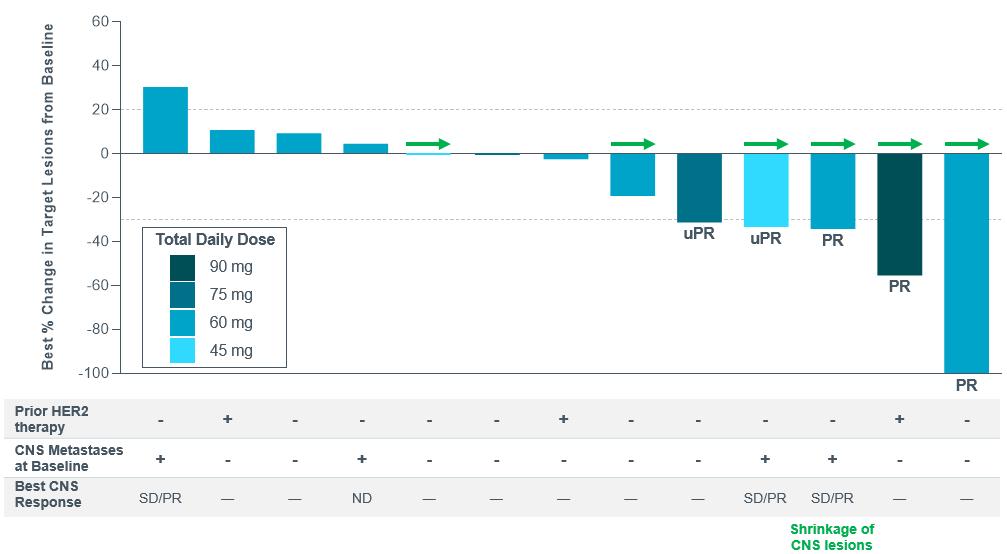The width and height of the screenshot is (1007, 554).
Task: Click the 90 mg legend color swatch
Action: pos(182,267)
